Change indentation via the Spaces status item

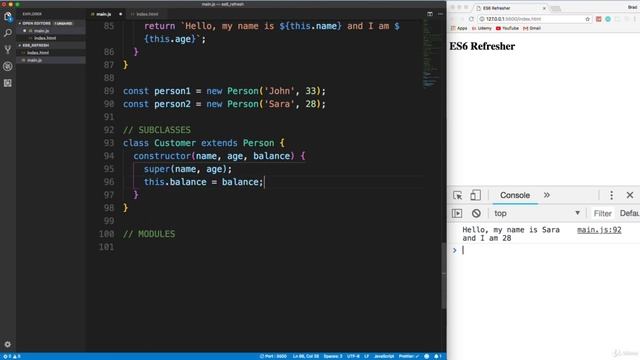click(333, 356)
